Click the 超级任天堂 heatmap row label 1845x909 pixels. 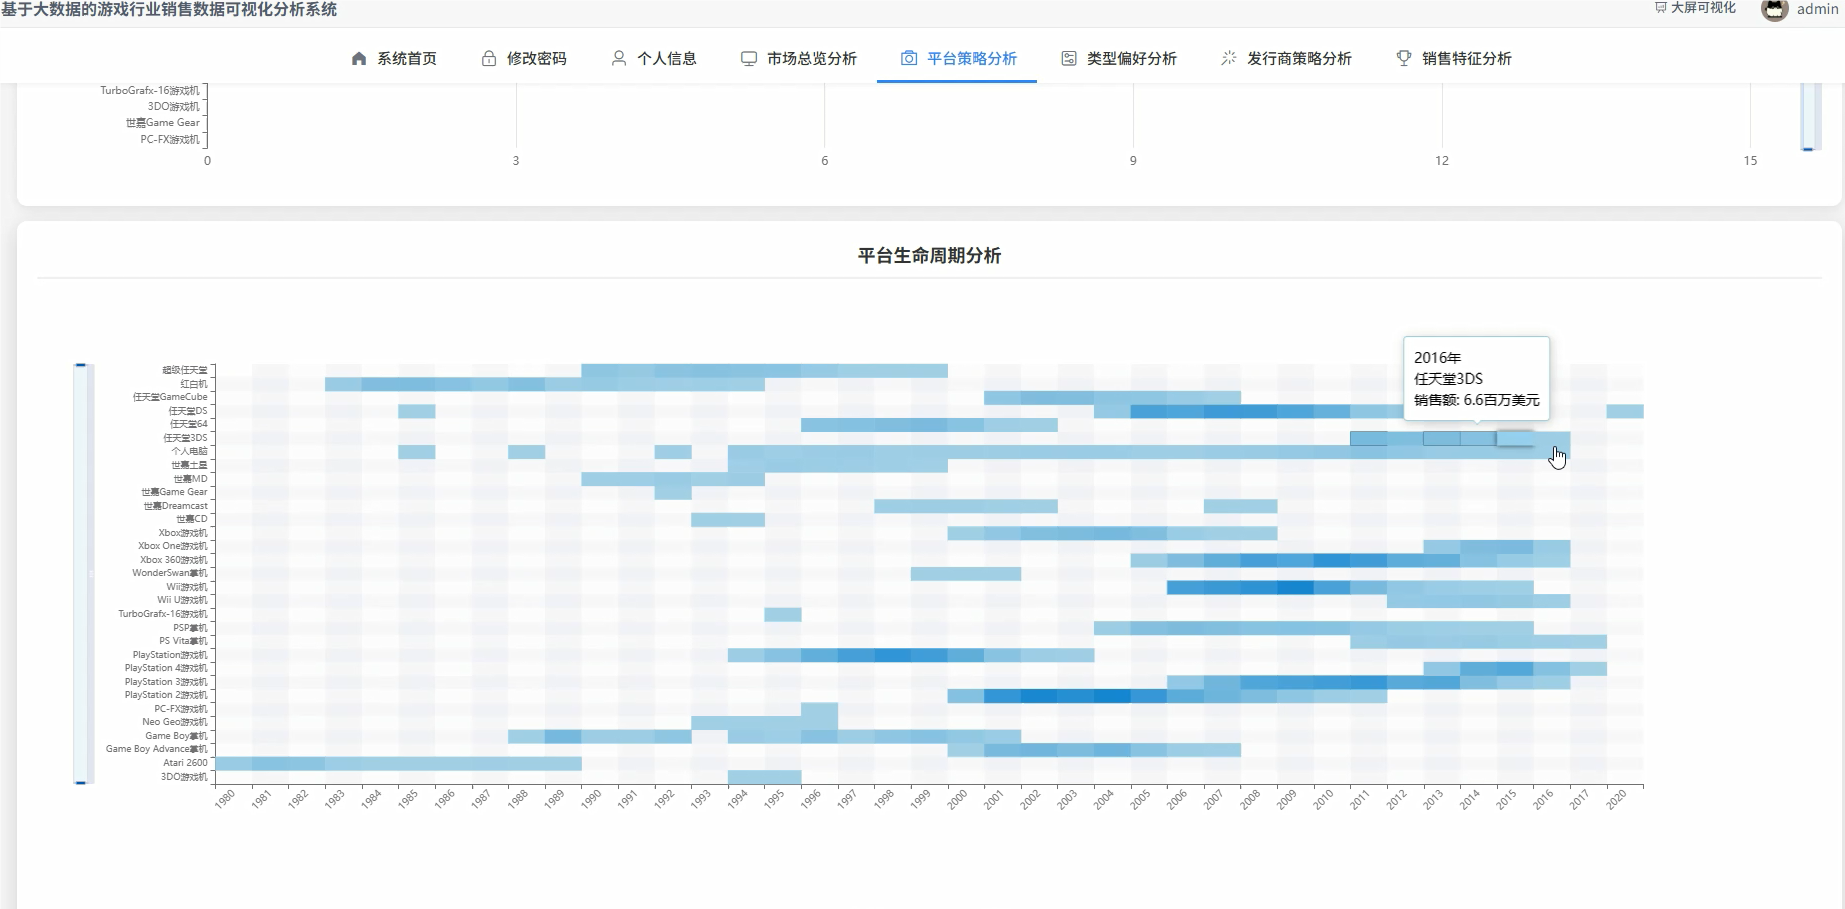pyautogui.click(x=185, y=370)
